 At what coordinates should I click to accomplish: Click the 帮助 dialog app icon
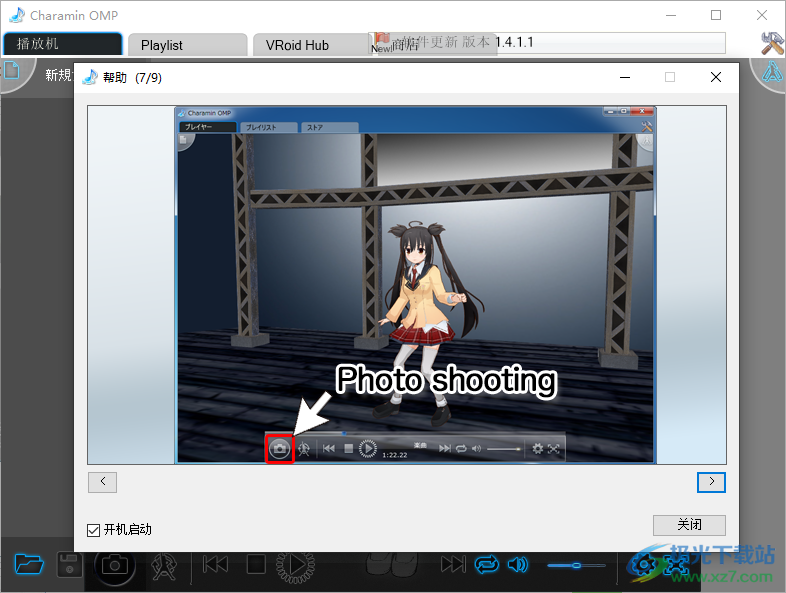90,77
